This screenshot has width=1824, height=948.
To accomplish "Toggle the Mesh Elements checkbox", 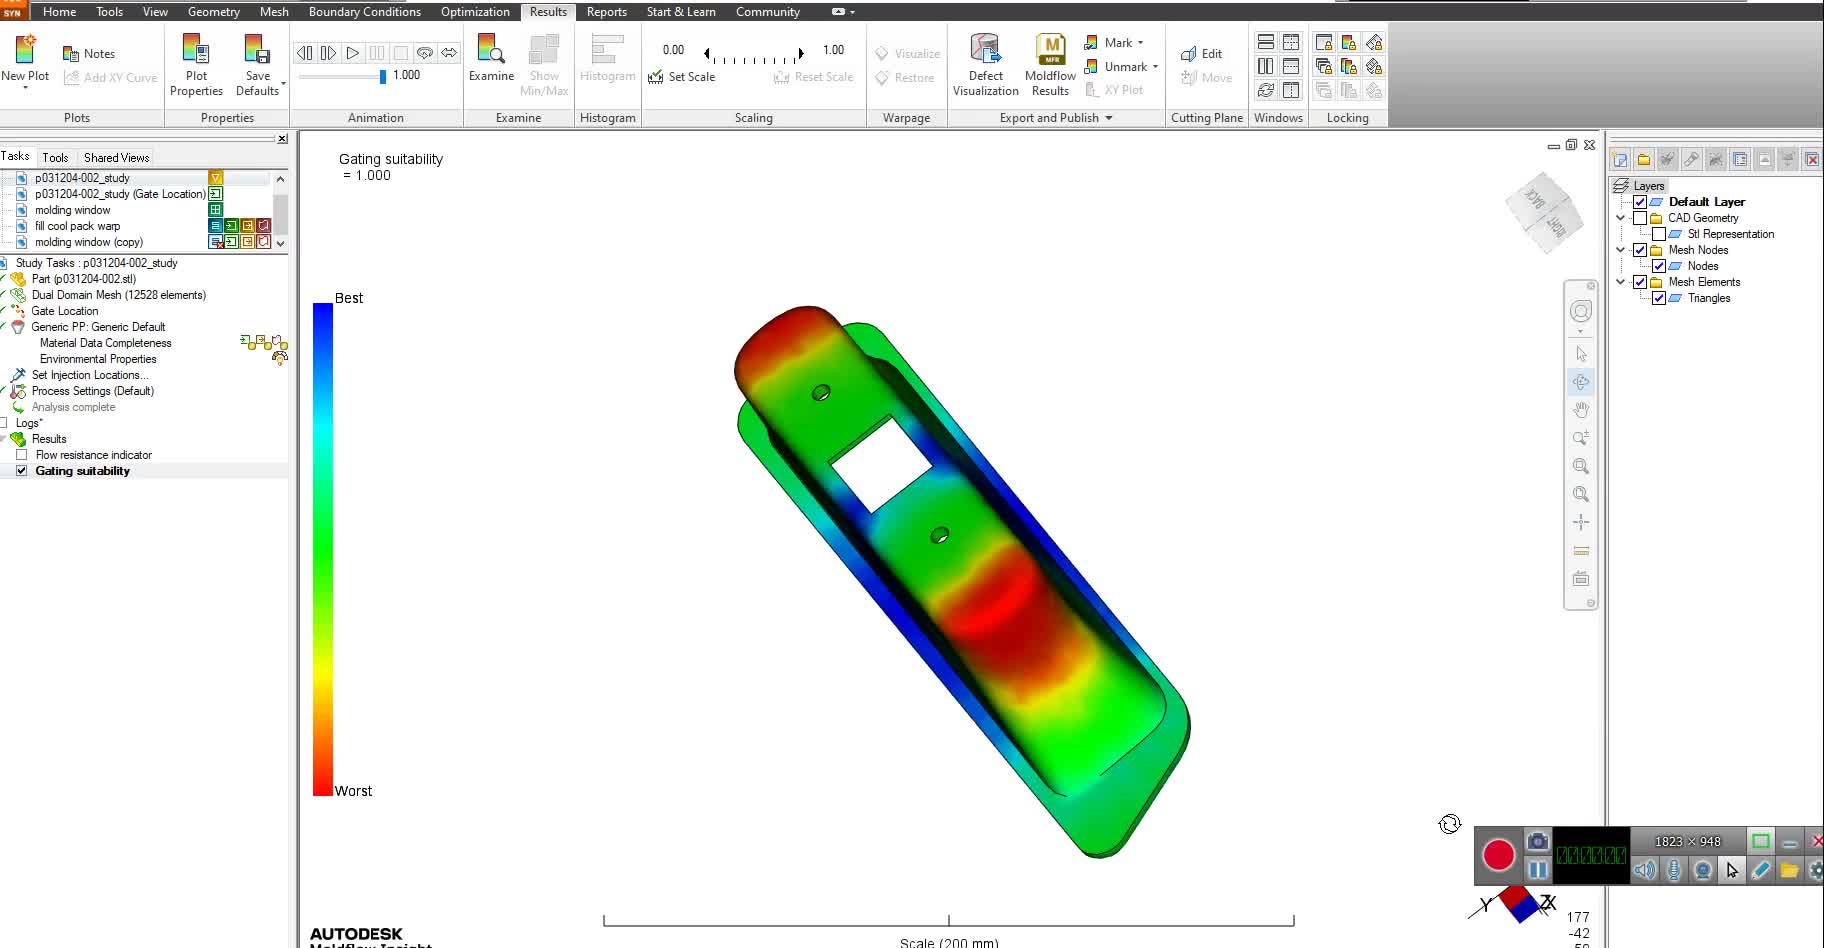I will click(1640, 282).
